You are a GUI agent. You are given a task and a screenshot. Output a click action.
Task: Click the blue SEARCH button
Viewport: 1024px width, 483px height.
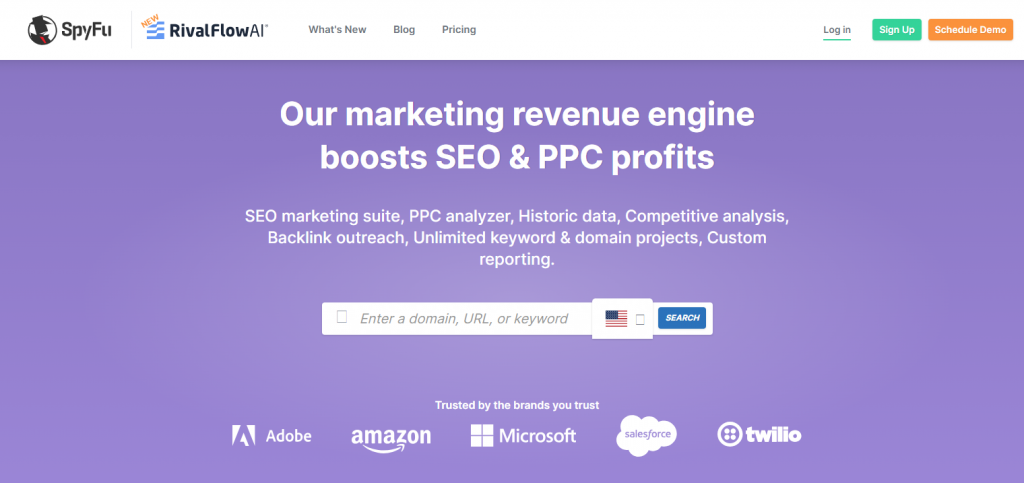pyautogui.click(x=682, y=318)
